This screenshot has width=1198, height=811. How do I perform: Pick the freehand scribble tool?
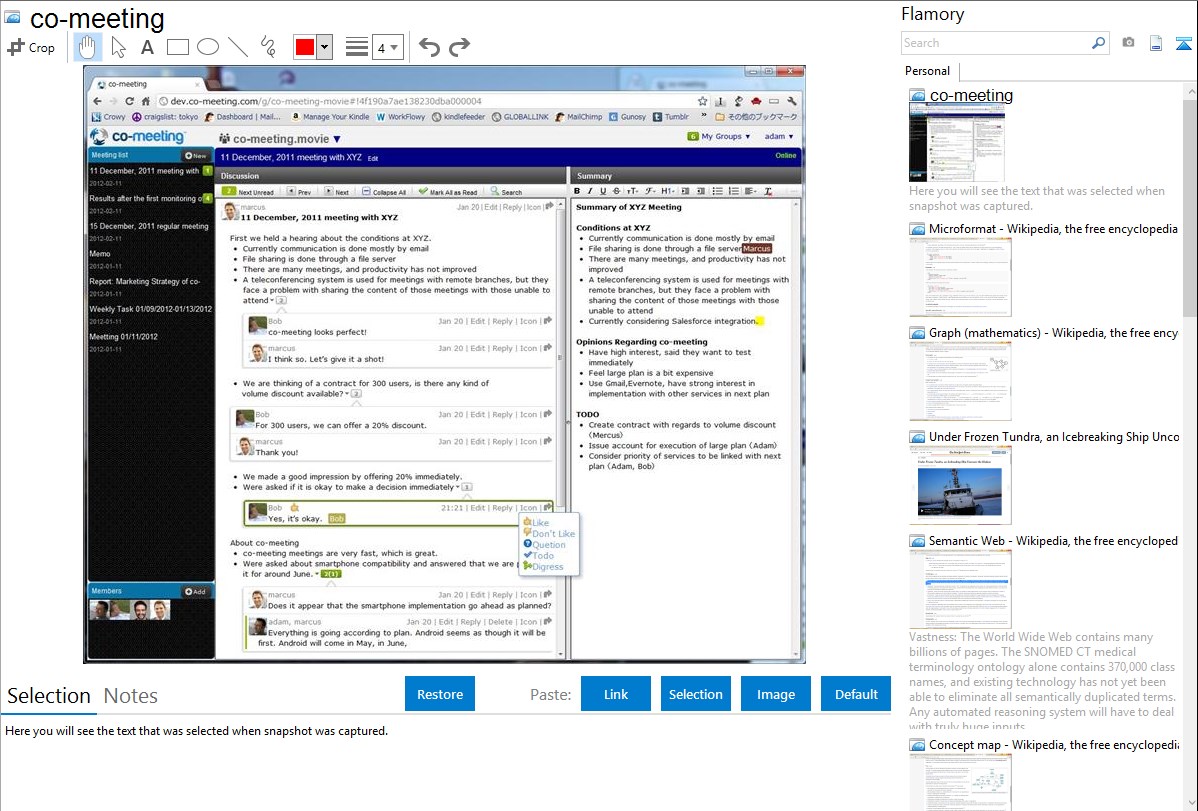[x=268, y=47]
